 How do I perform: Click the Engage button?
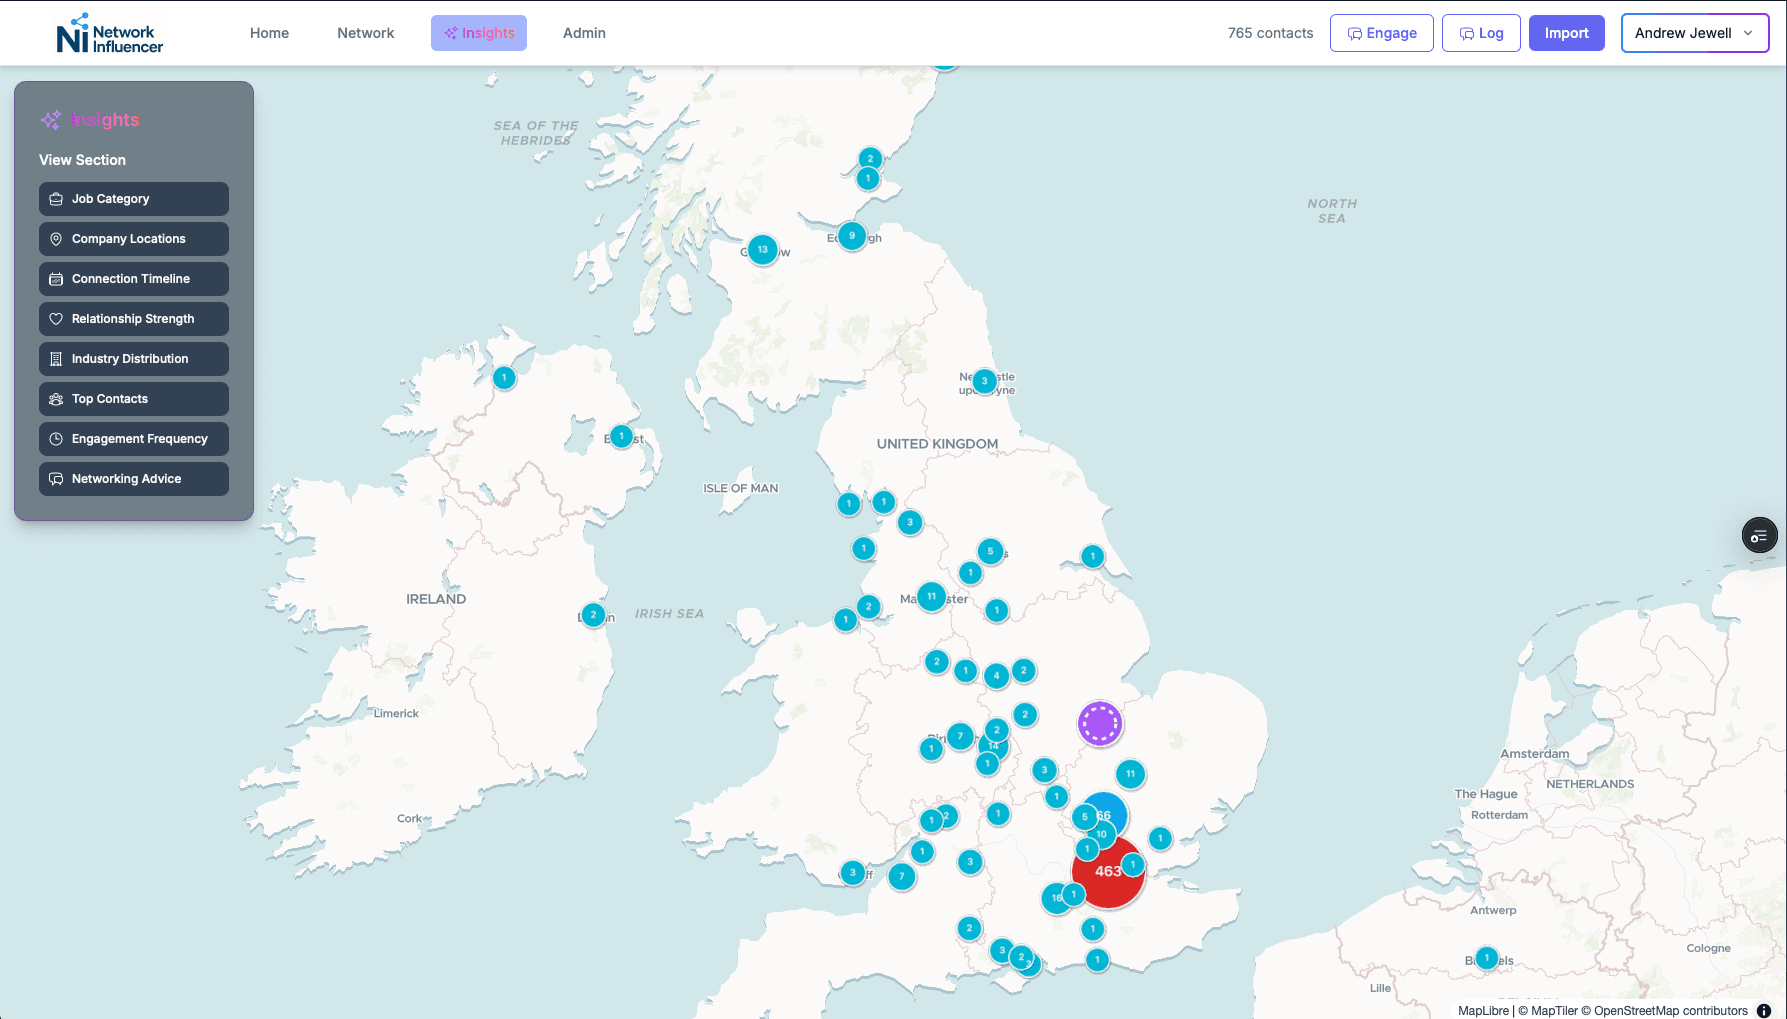[x=1381, y=33]
